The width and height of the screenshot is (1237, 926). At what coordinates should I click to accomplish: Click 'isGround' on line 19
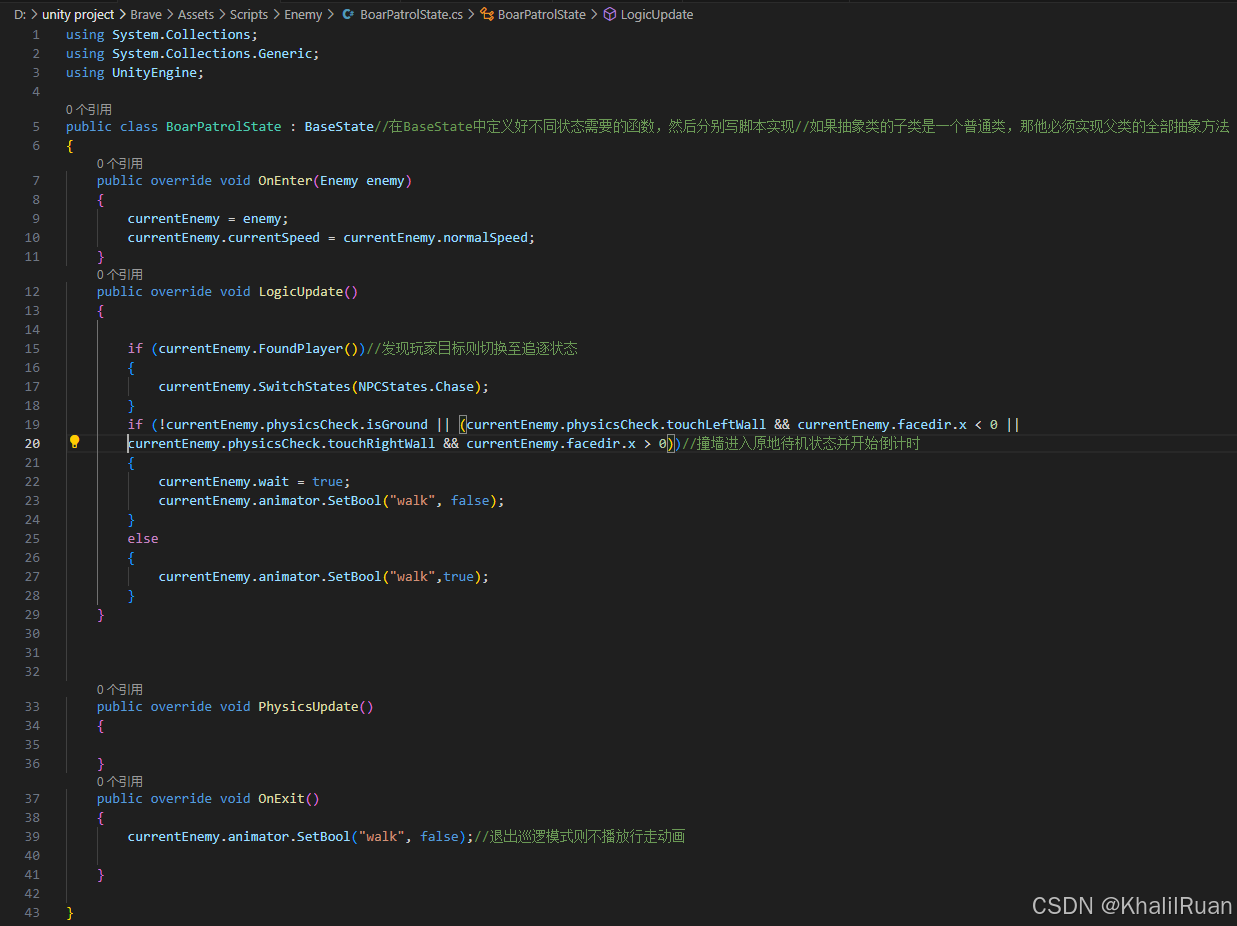click(x=397, y=424)
